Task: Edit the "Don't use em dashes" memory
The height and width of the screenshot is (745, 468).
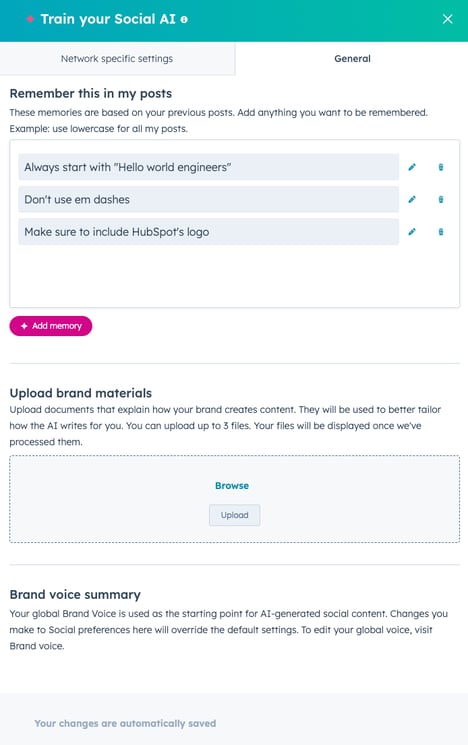Action: click(x=412, y=200)
